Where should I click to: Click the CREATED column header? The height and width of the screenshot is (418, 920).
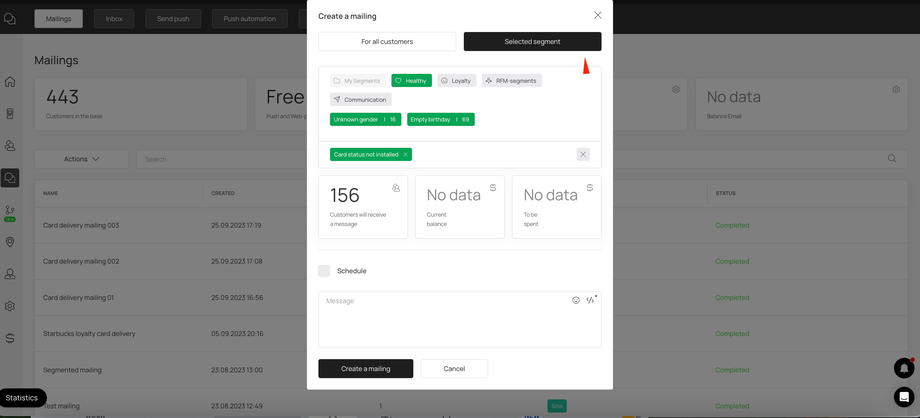click(x=223, y=193)
